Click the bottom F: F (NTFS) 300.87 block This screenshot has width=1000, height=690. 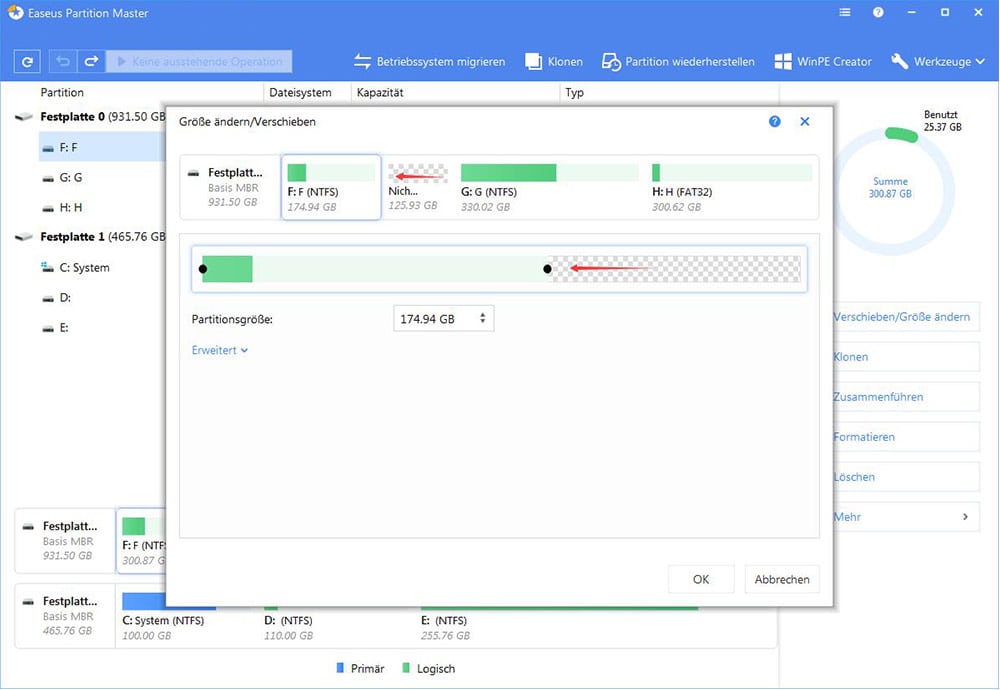click(x=143, y=541)
